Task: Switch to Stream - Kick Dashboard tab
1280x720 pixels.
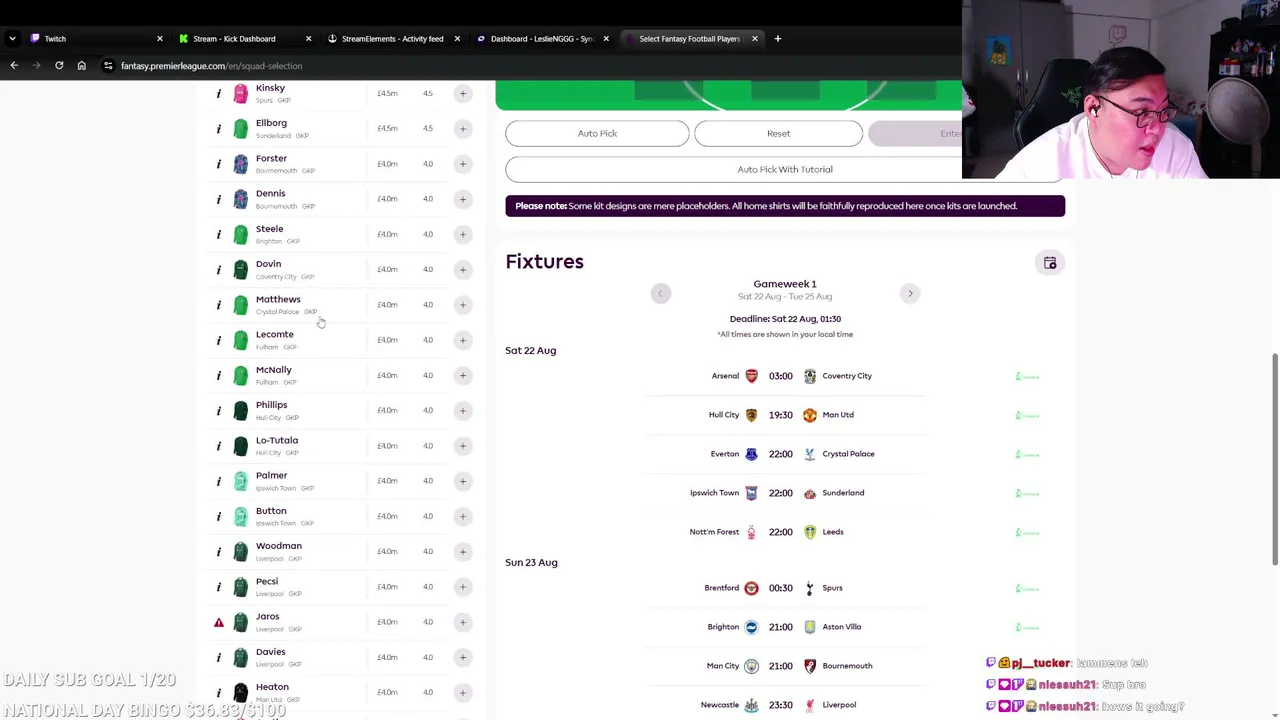Action: (x=245, y=39)
